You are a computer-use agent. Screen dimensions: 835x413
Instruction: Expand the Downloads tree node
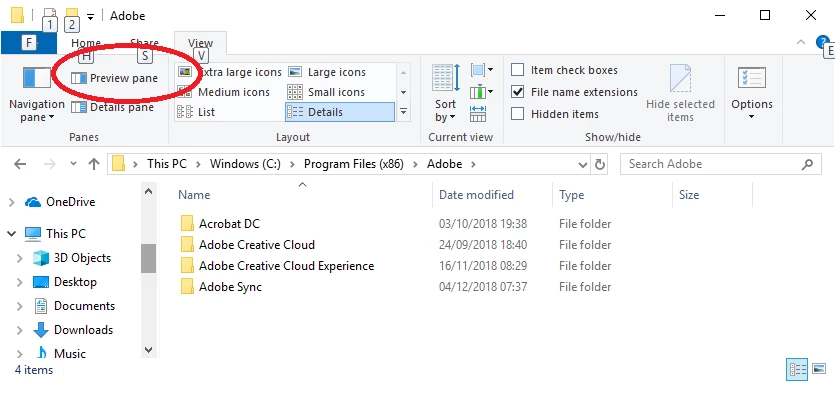point(20,330)
